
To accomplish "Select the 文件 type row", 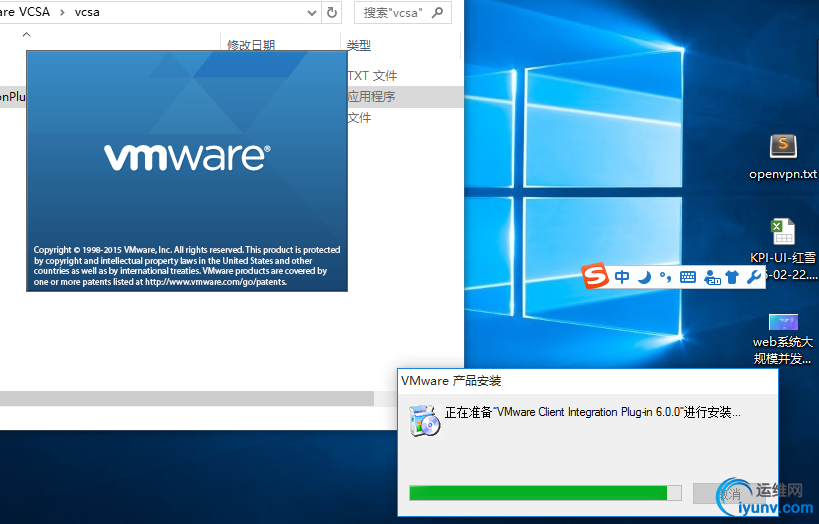I will coord(359,118).
